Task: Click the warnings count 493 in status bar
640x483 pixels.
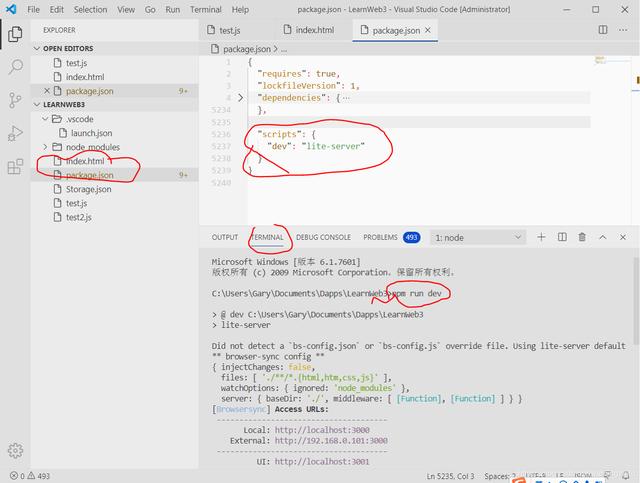Action: point(39,476)
